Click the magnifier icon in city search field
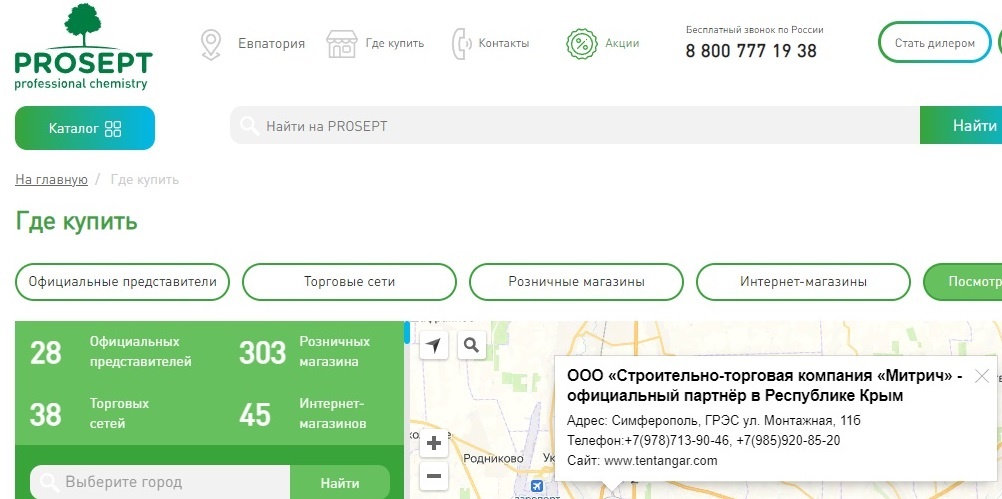This screenshot has height=499, width=1002. click(49, 482)
